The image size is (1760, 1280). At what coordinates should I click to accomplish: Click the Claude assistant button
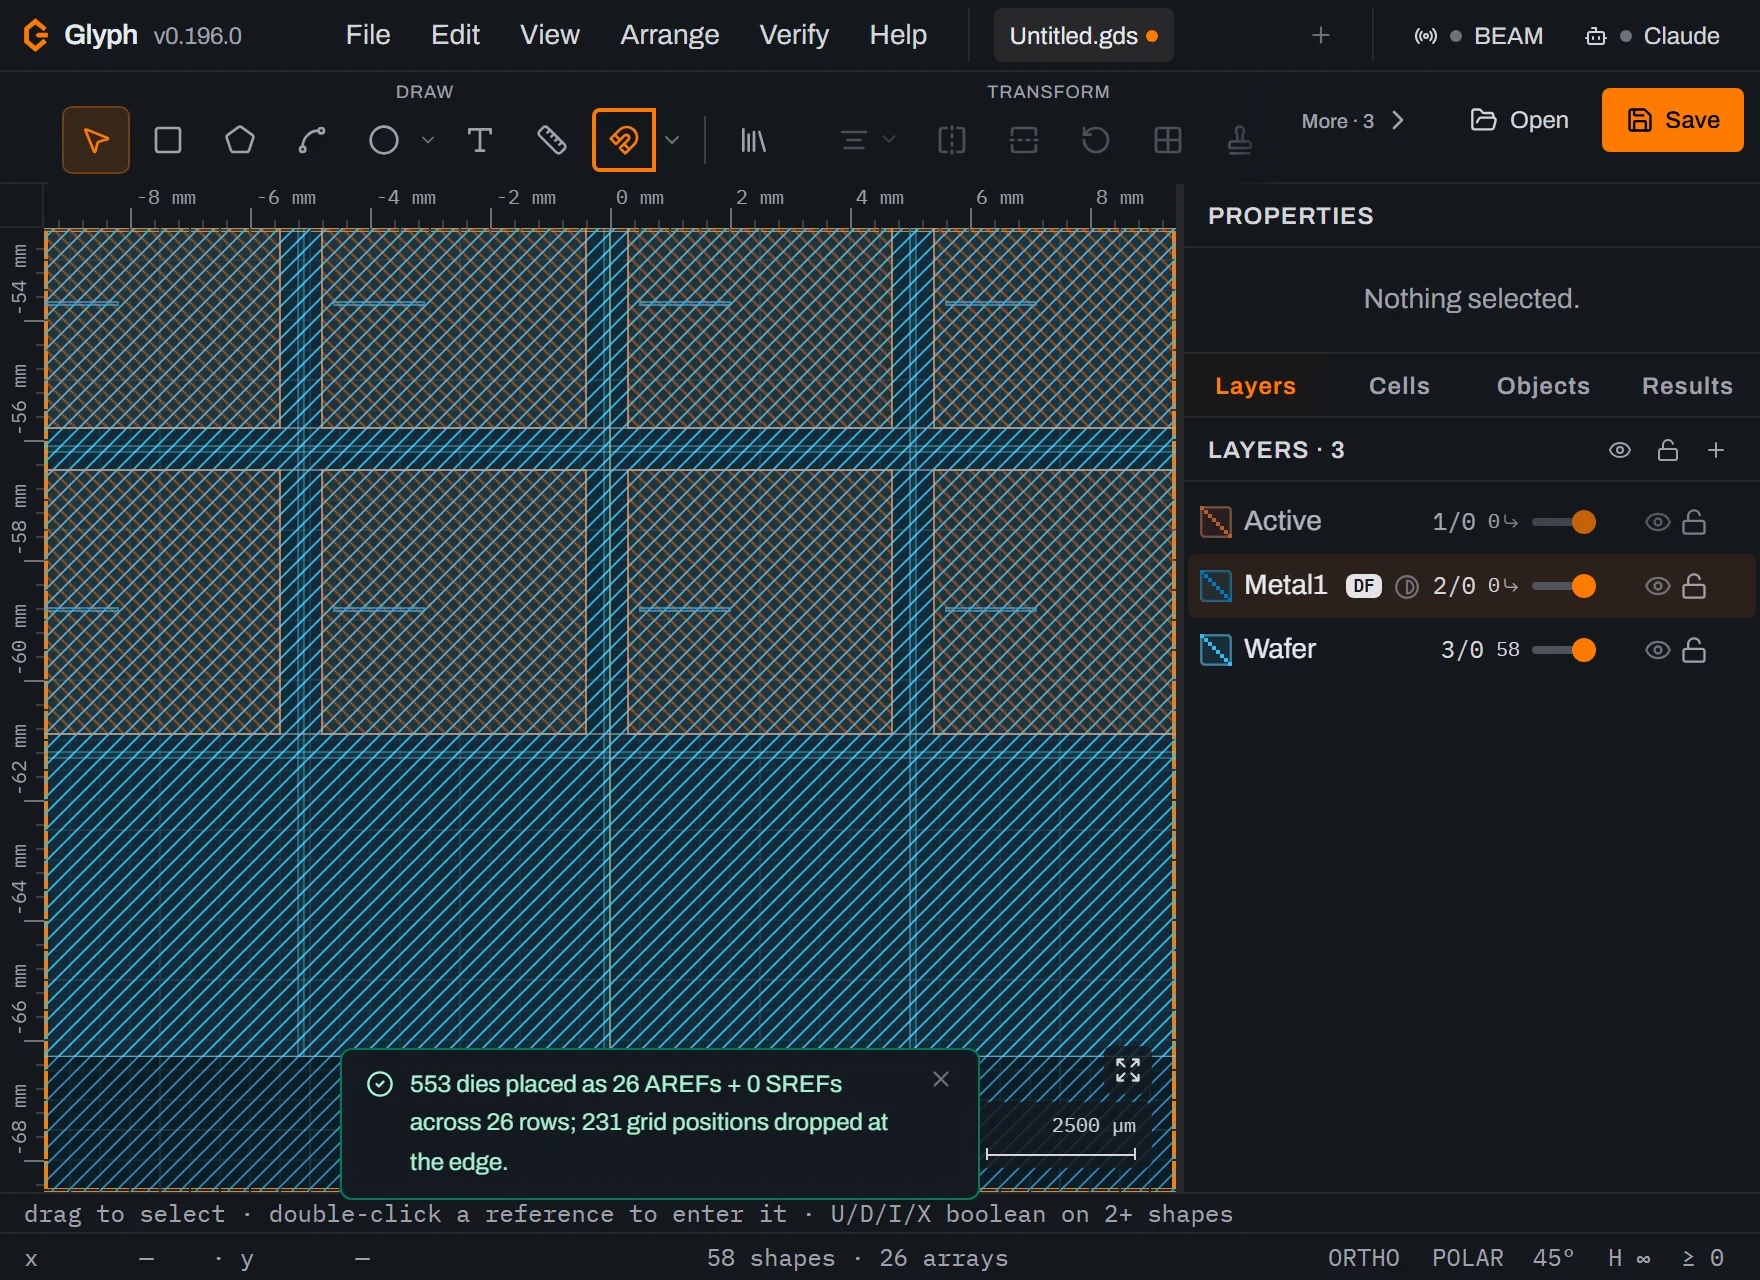1652,36
